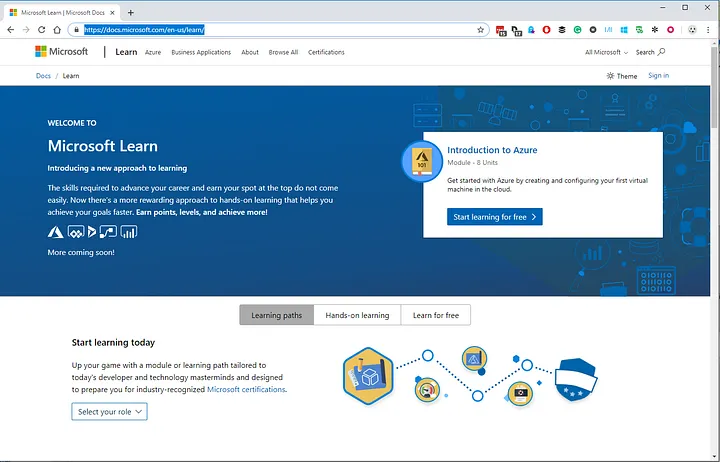Click the Docs breadcrumb link

[x=43, y=76]
